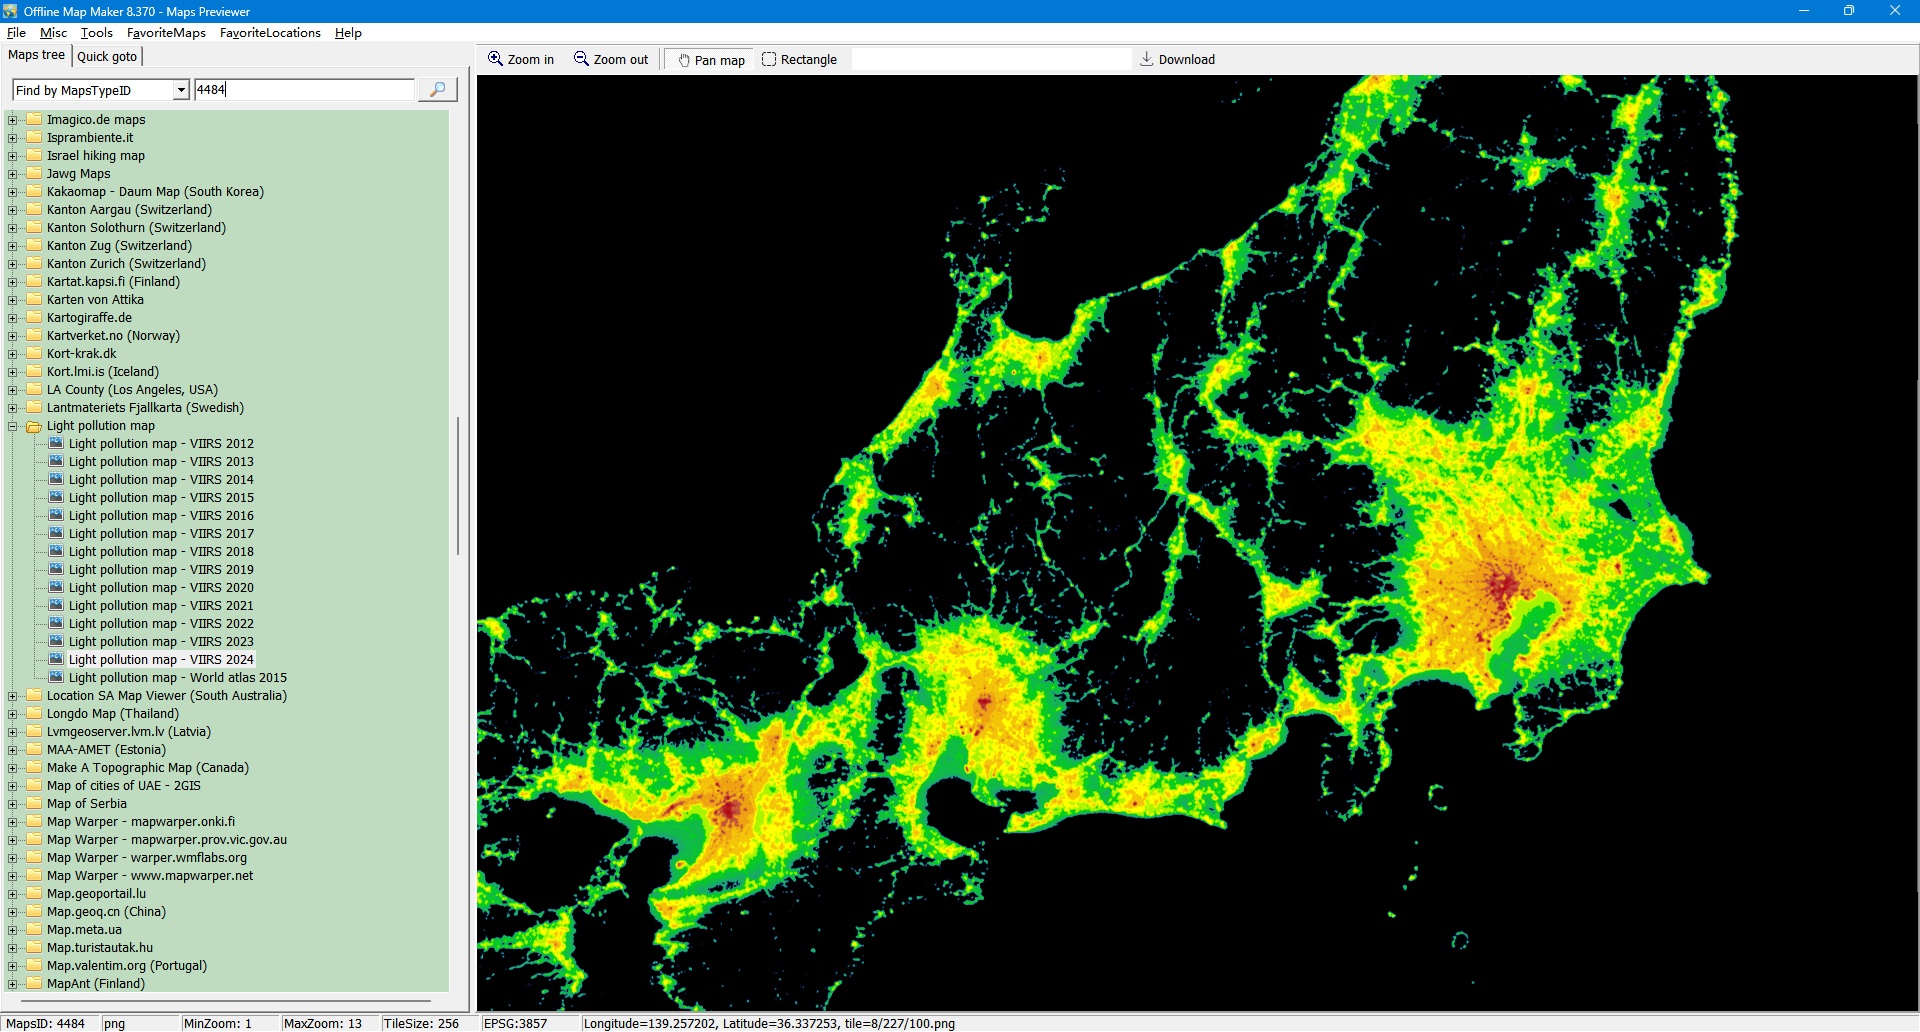Viewport: 1920px width, 1032px height.
Task: Open the FavoriteMaps menu
Action: coord(166,33)
